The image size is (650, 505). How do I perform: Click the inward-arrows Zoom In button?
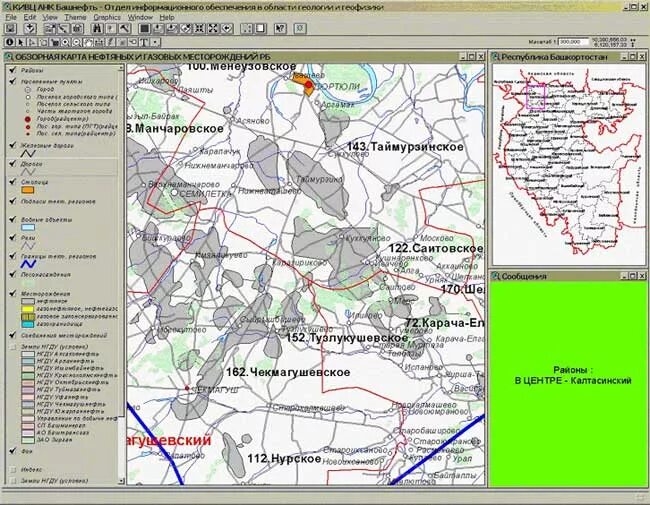(199, 28)
